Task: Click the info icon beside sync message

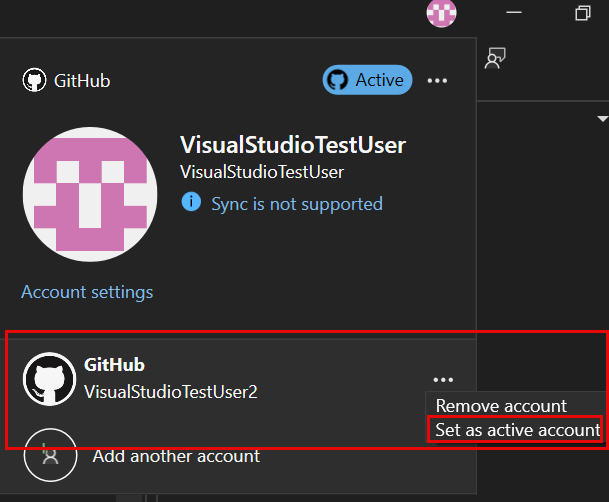Action: click(190, 203)
